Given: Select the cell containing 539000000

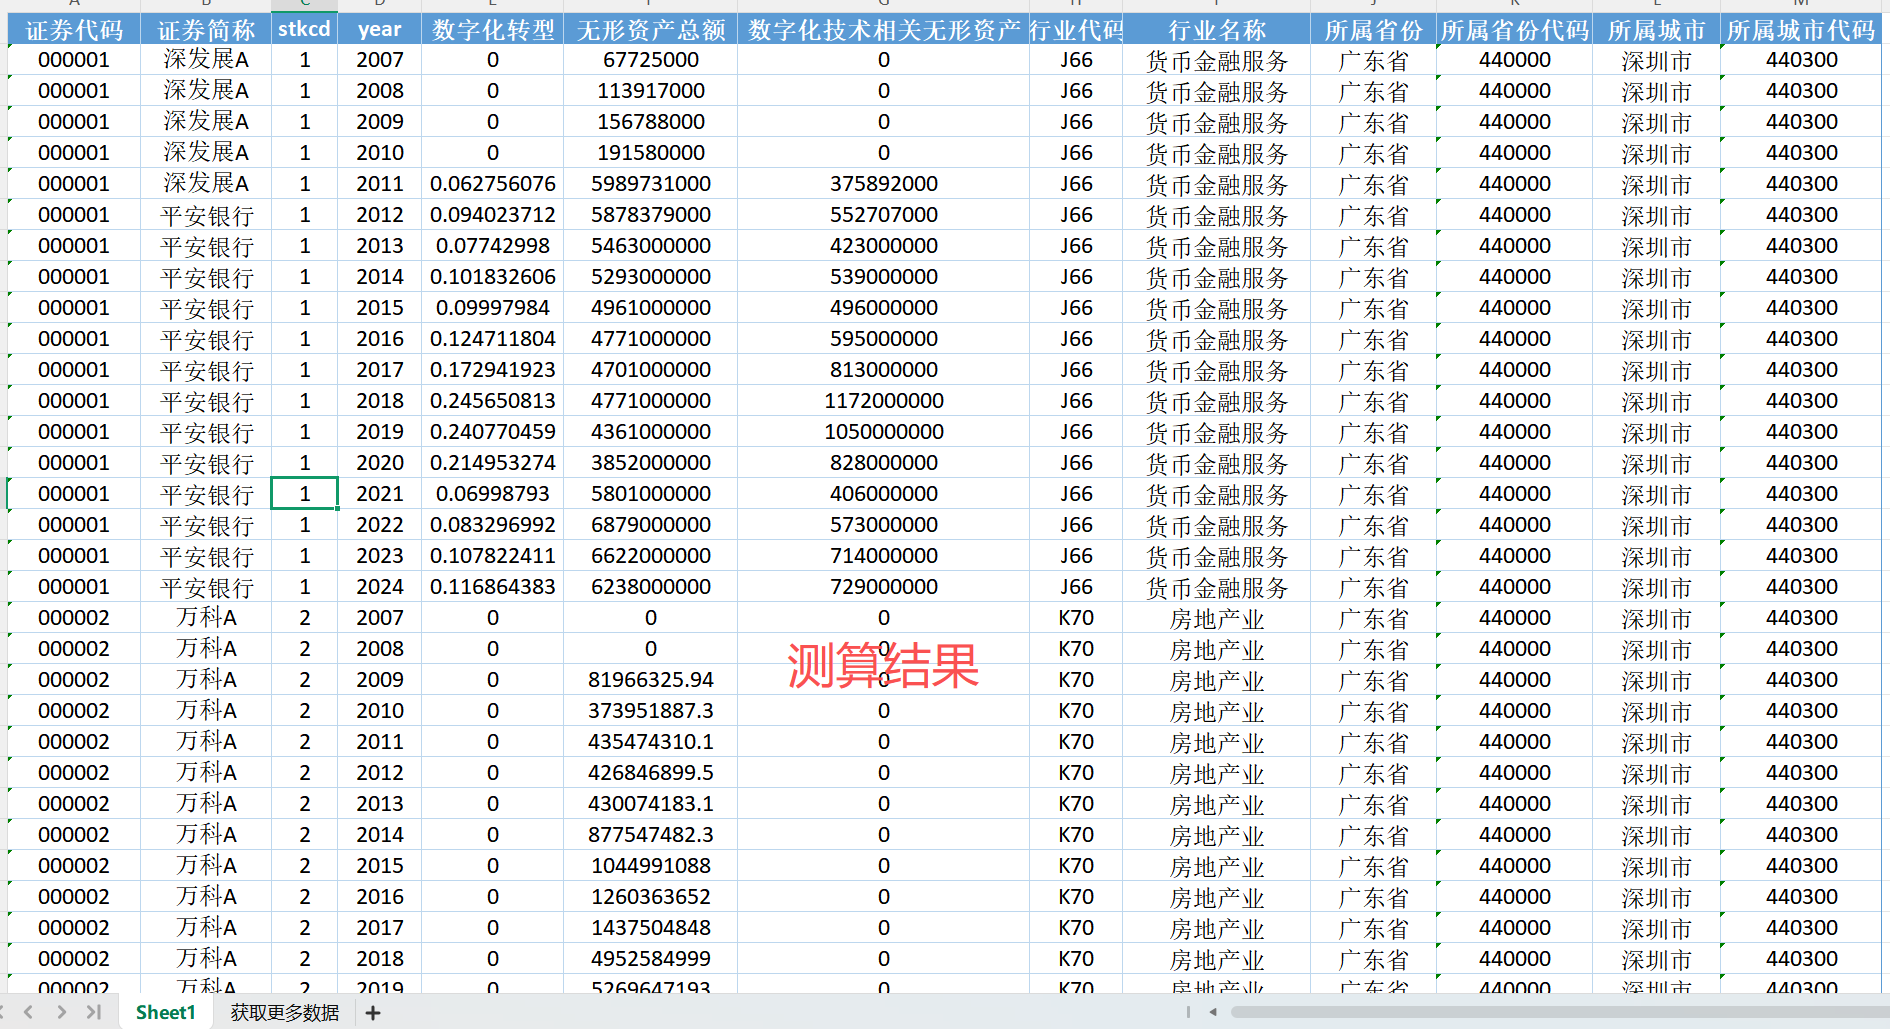Looking at the screenshot, I should 884,277.
